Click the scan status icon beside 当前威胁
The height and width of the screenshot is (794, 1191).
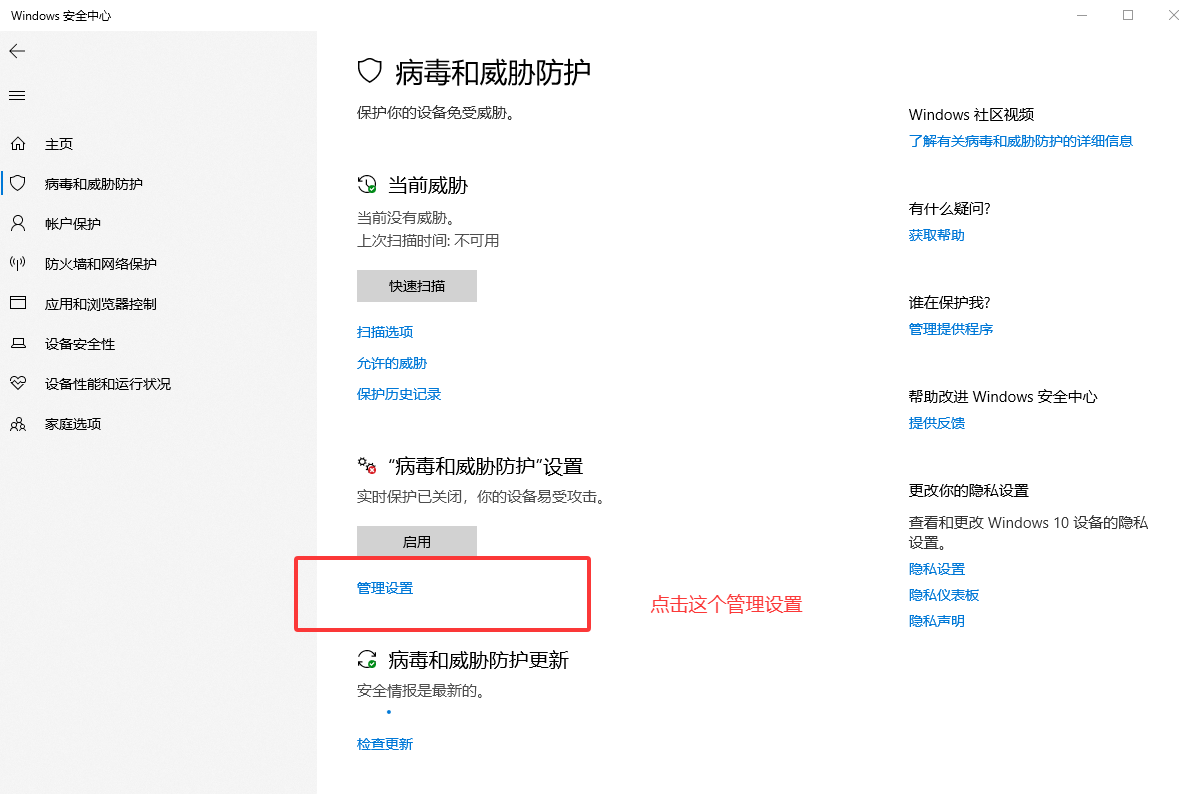[x=367, y=184]
